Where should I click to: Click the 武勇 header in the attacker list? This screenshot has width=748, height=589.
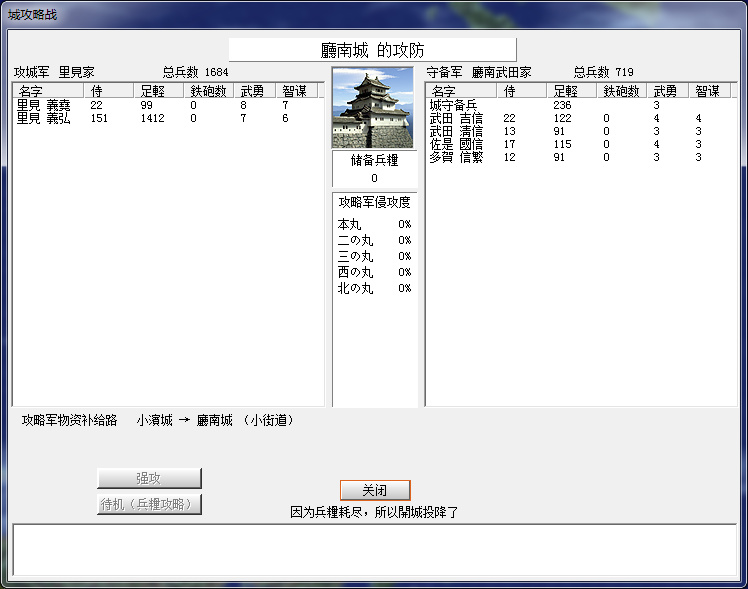[x=255, y=91]
